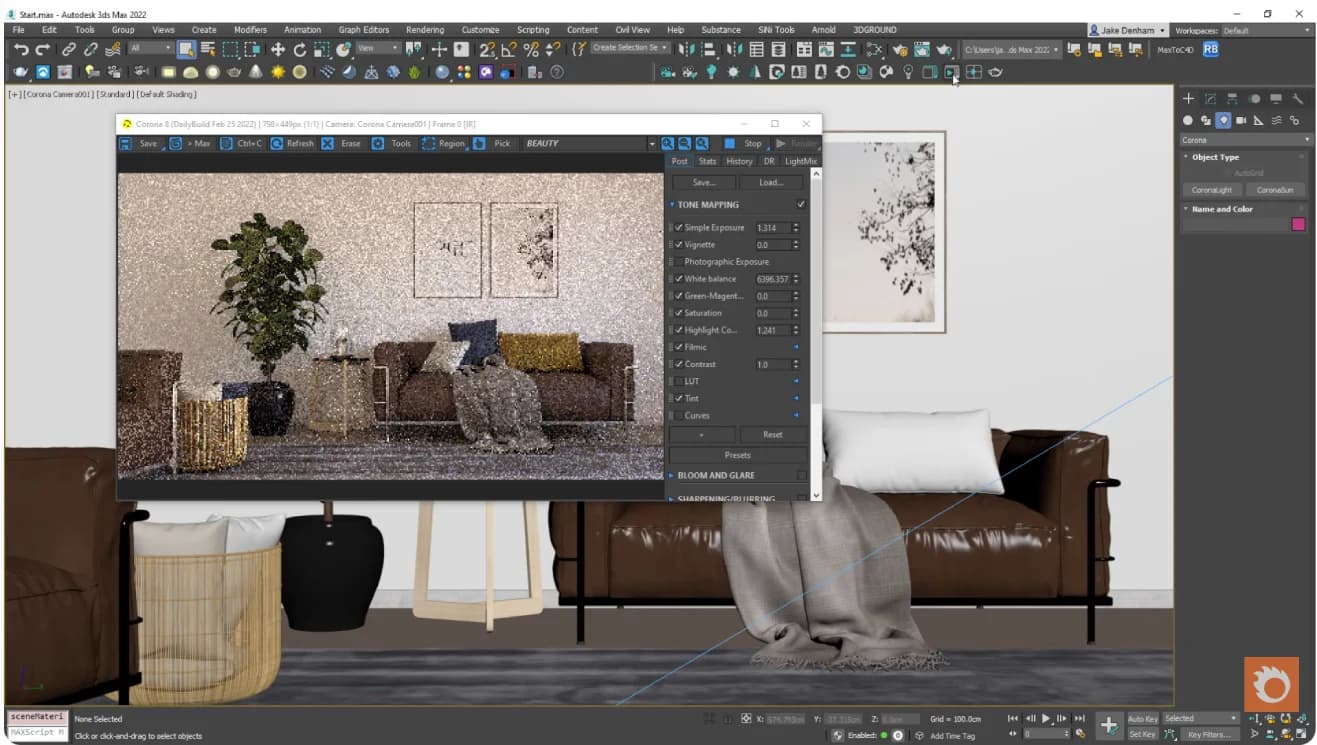The width and height of the screenshot is (1317, 745).
Task: Click the RB icon in top toolbar
Action: (1211, 49)
